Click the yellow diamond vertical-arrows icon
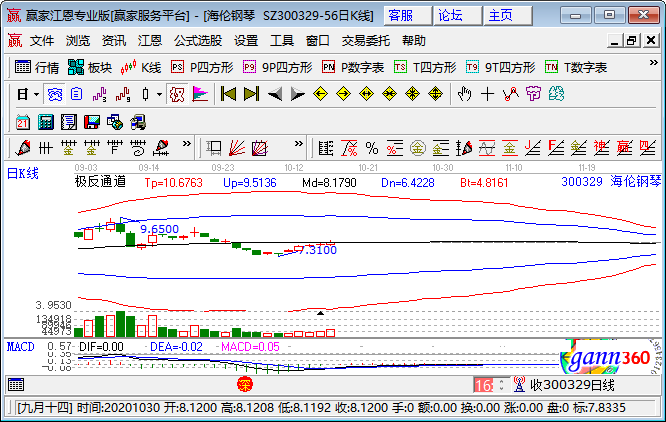Screen dimensions: 666x422 [x=435, y=94]
